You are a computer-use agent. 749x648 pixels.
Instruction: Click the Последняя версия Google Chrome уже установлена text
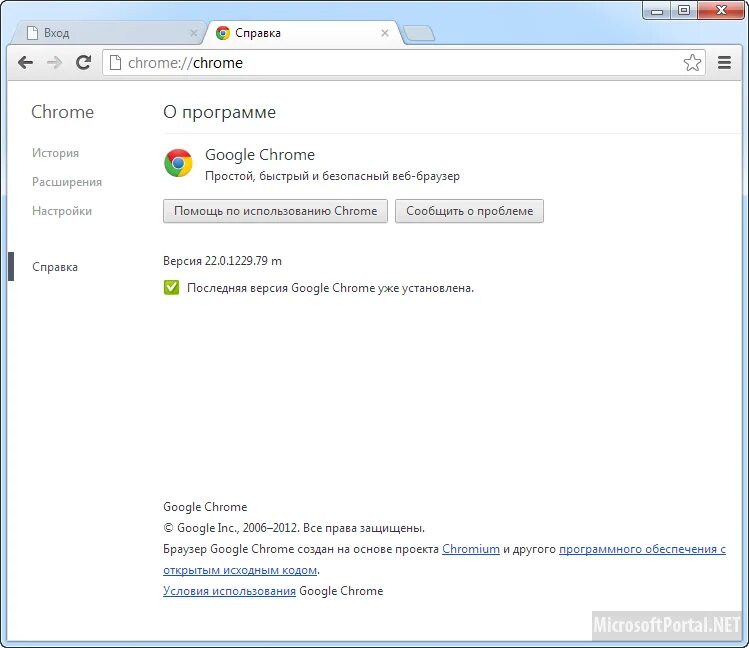point(330,288)
